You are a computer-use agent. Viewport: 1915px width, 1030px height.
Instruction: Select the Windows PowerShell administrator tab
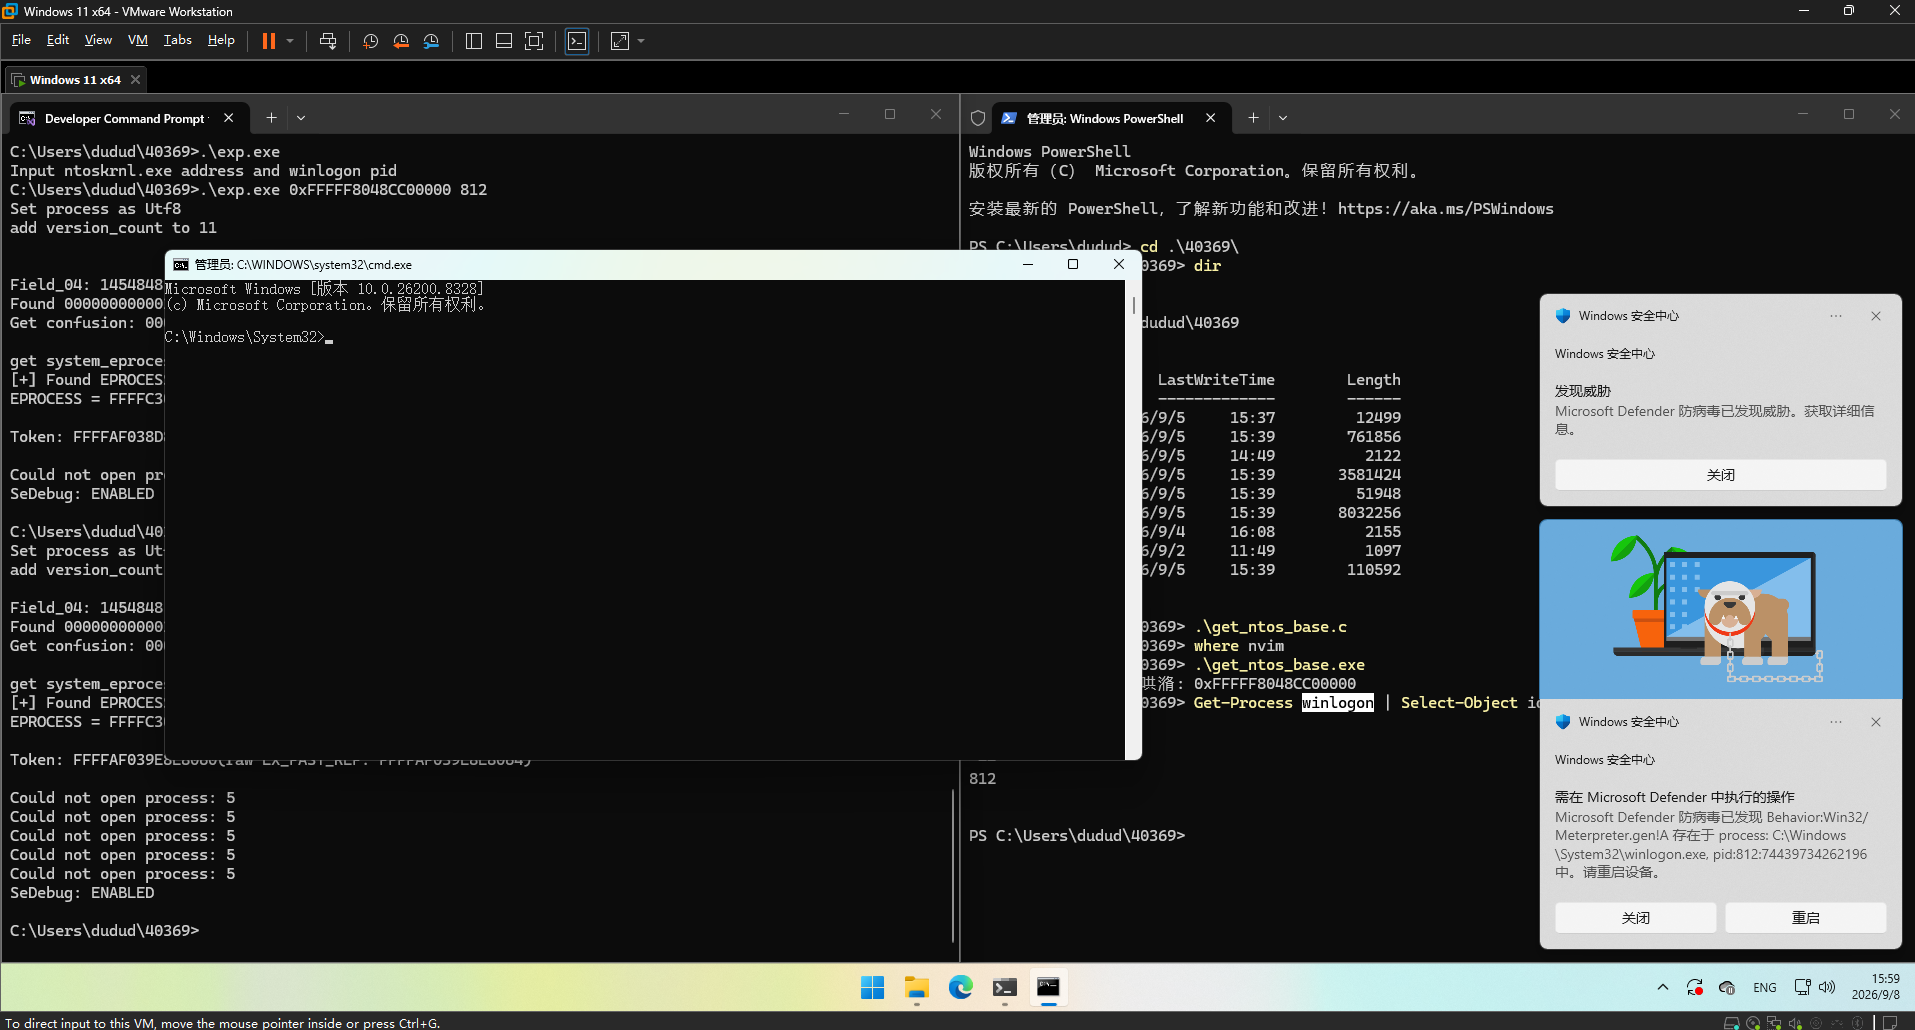point(1105,118)
